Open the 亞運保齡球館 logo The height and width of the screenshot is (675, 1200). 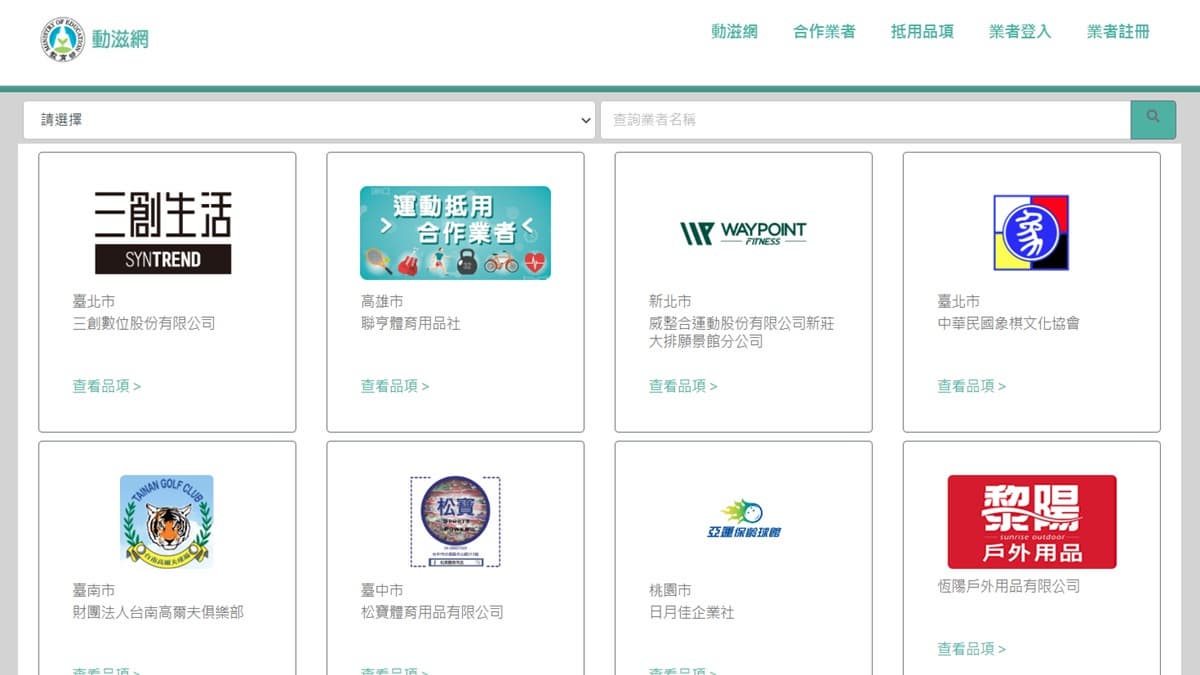(x=743, y=520)
